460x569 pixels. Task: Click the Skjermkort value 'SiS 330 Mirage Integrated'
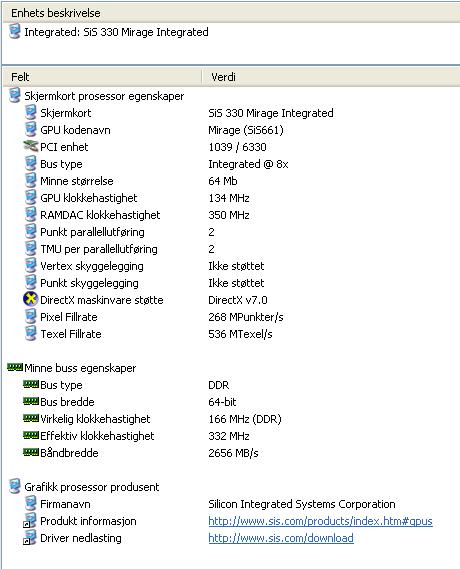(x=271, y=113)
